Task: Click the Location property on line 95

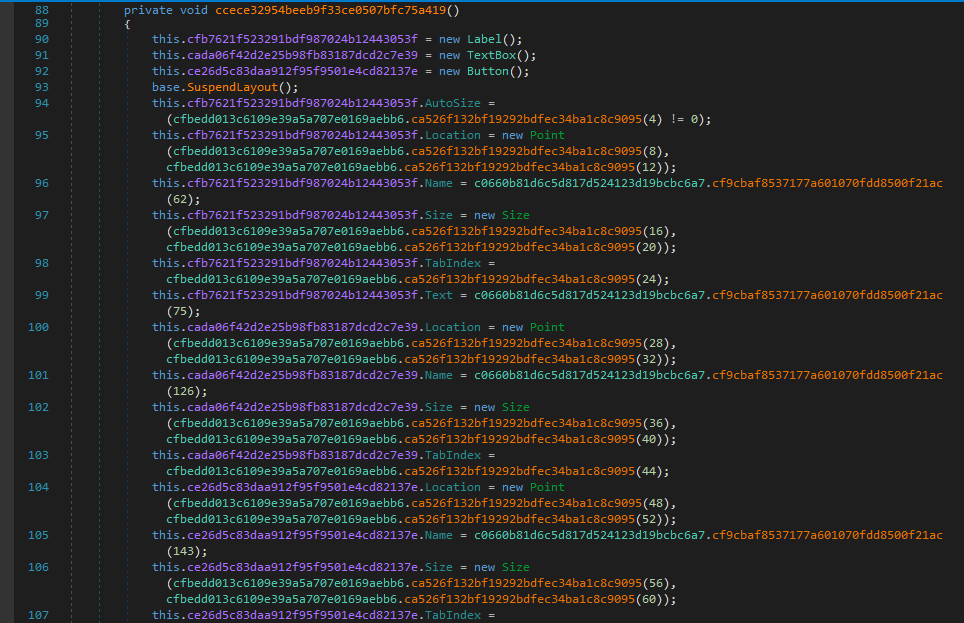Action: coord(452,135)
